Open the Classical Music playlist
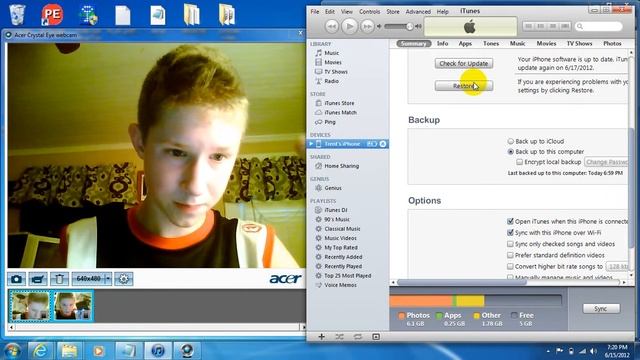 342,229
